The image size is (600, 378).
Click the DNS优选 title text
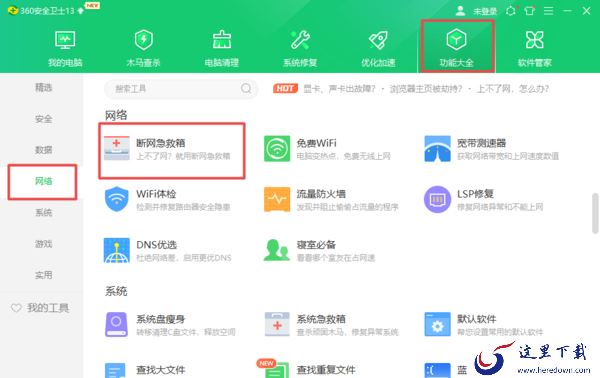157,245
